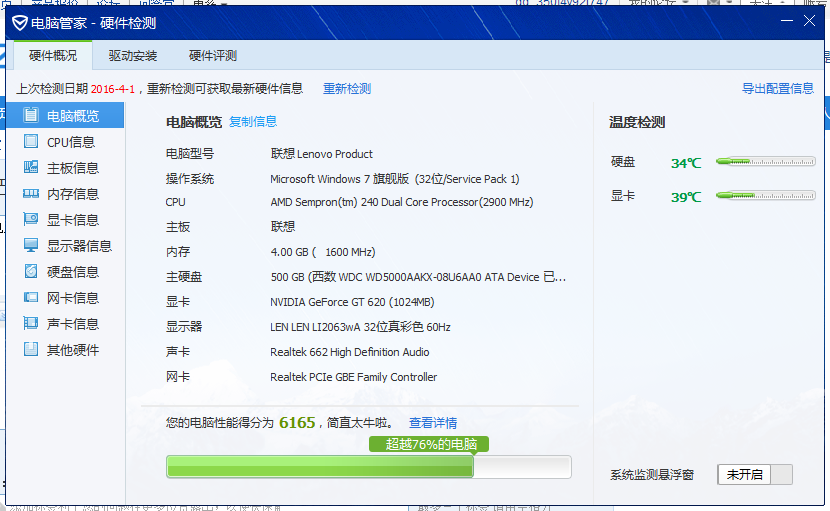
Task: Open 查看详情 performance details link
Action: 433,423
